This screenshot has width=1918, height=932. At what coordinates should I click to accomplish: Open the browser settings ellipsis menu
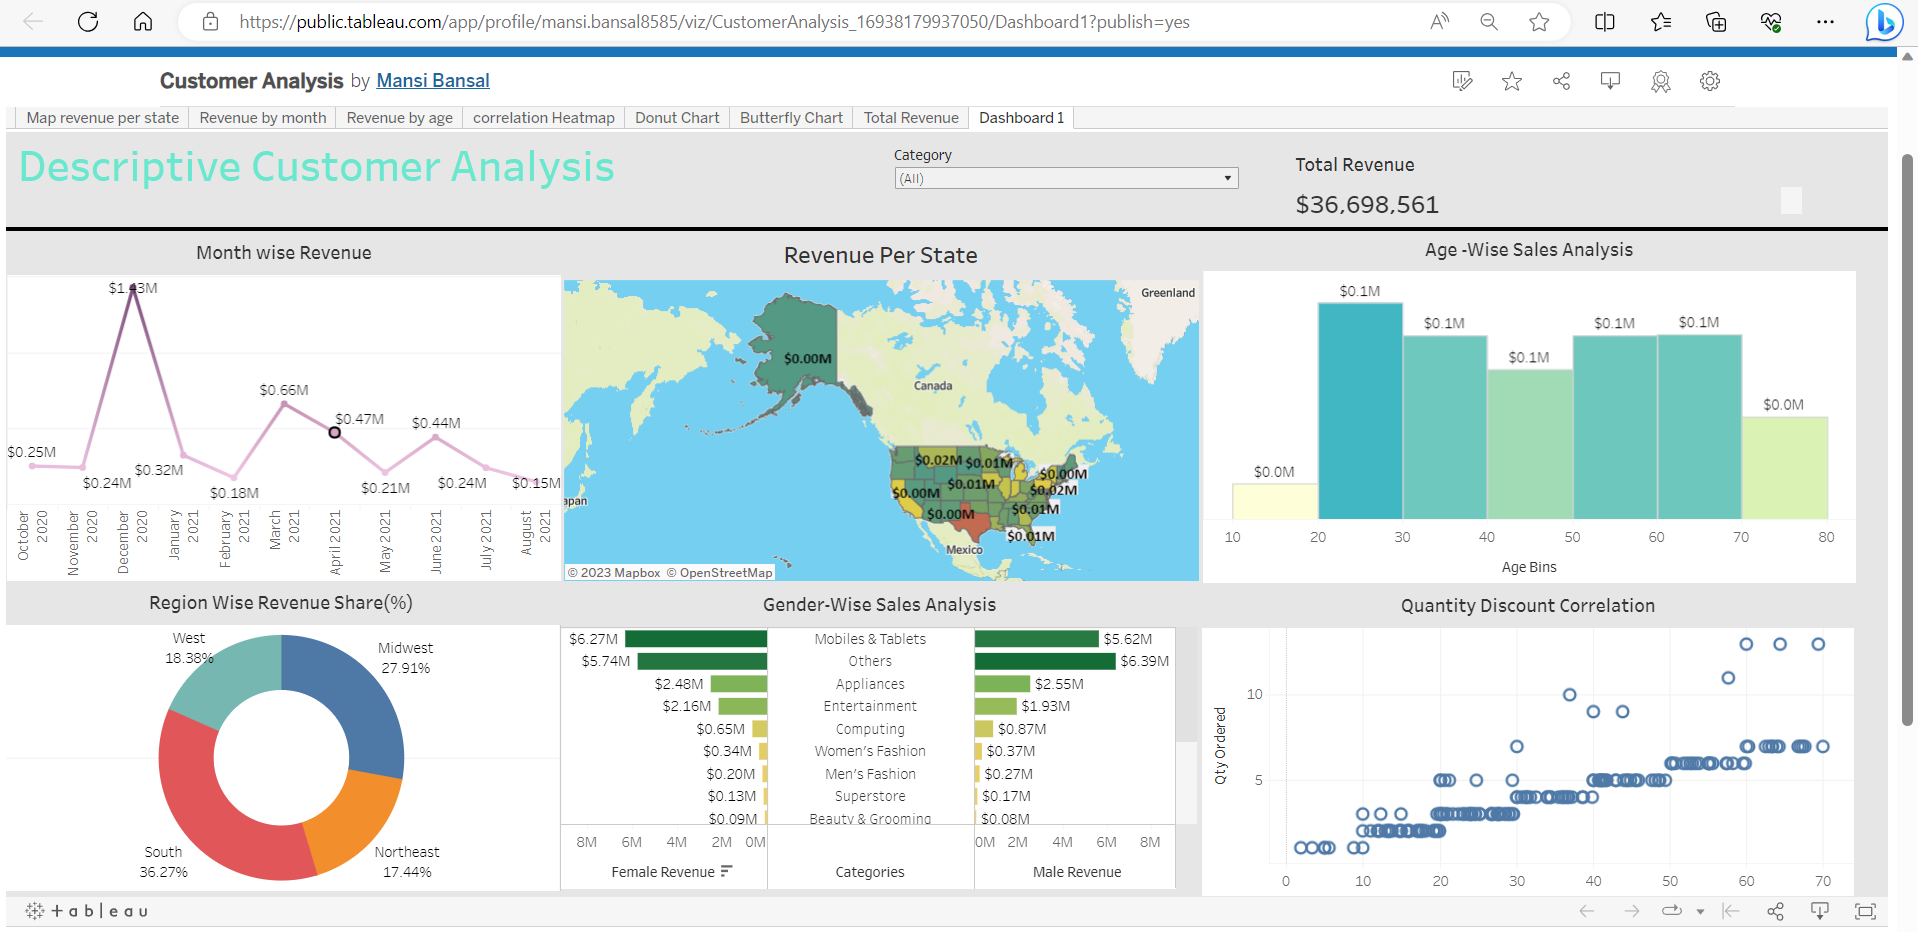click(1825, 21)
